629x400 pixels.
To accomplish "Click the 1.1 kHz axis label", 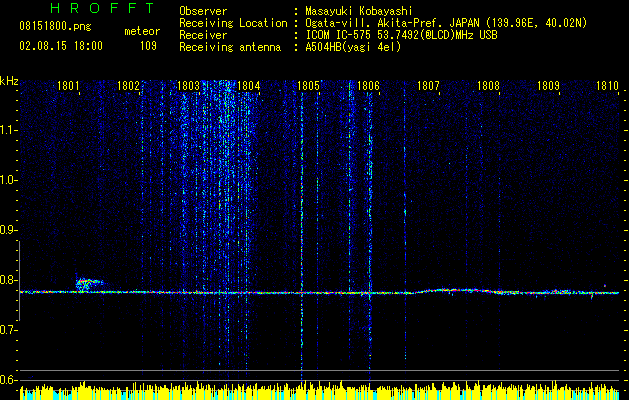I will point(9,130).
